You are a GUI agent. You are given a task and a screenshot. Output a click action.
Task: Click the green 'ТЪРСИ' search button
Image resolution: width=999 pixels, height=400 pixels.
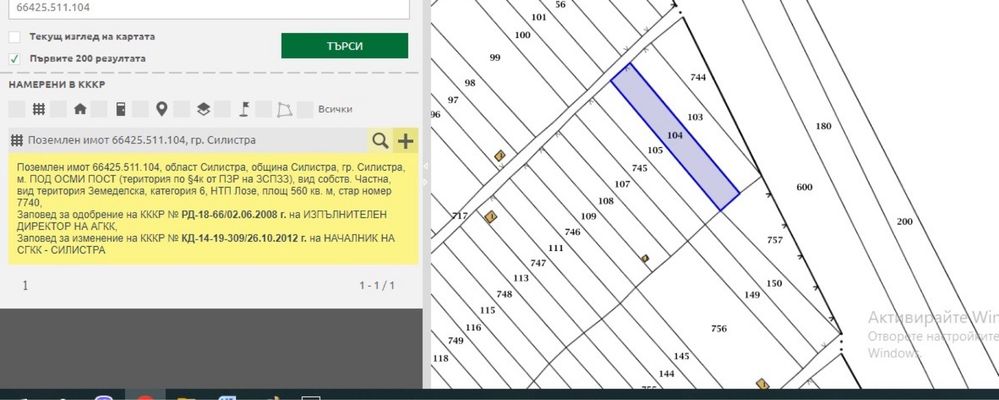click(x=345, y=46)
